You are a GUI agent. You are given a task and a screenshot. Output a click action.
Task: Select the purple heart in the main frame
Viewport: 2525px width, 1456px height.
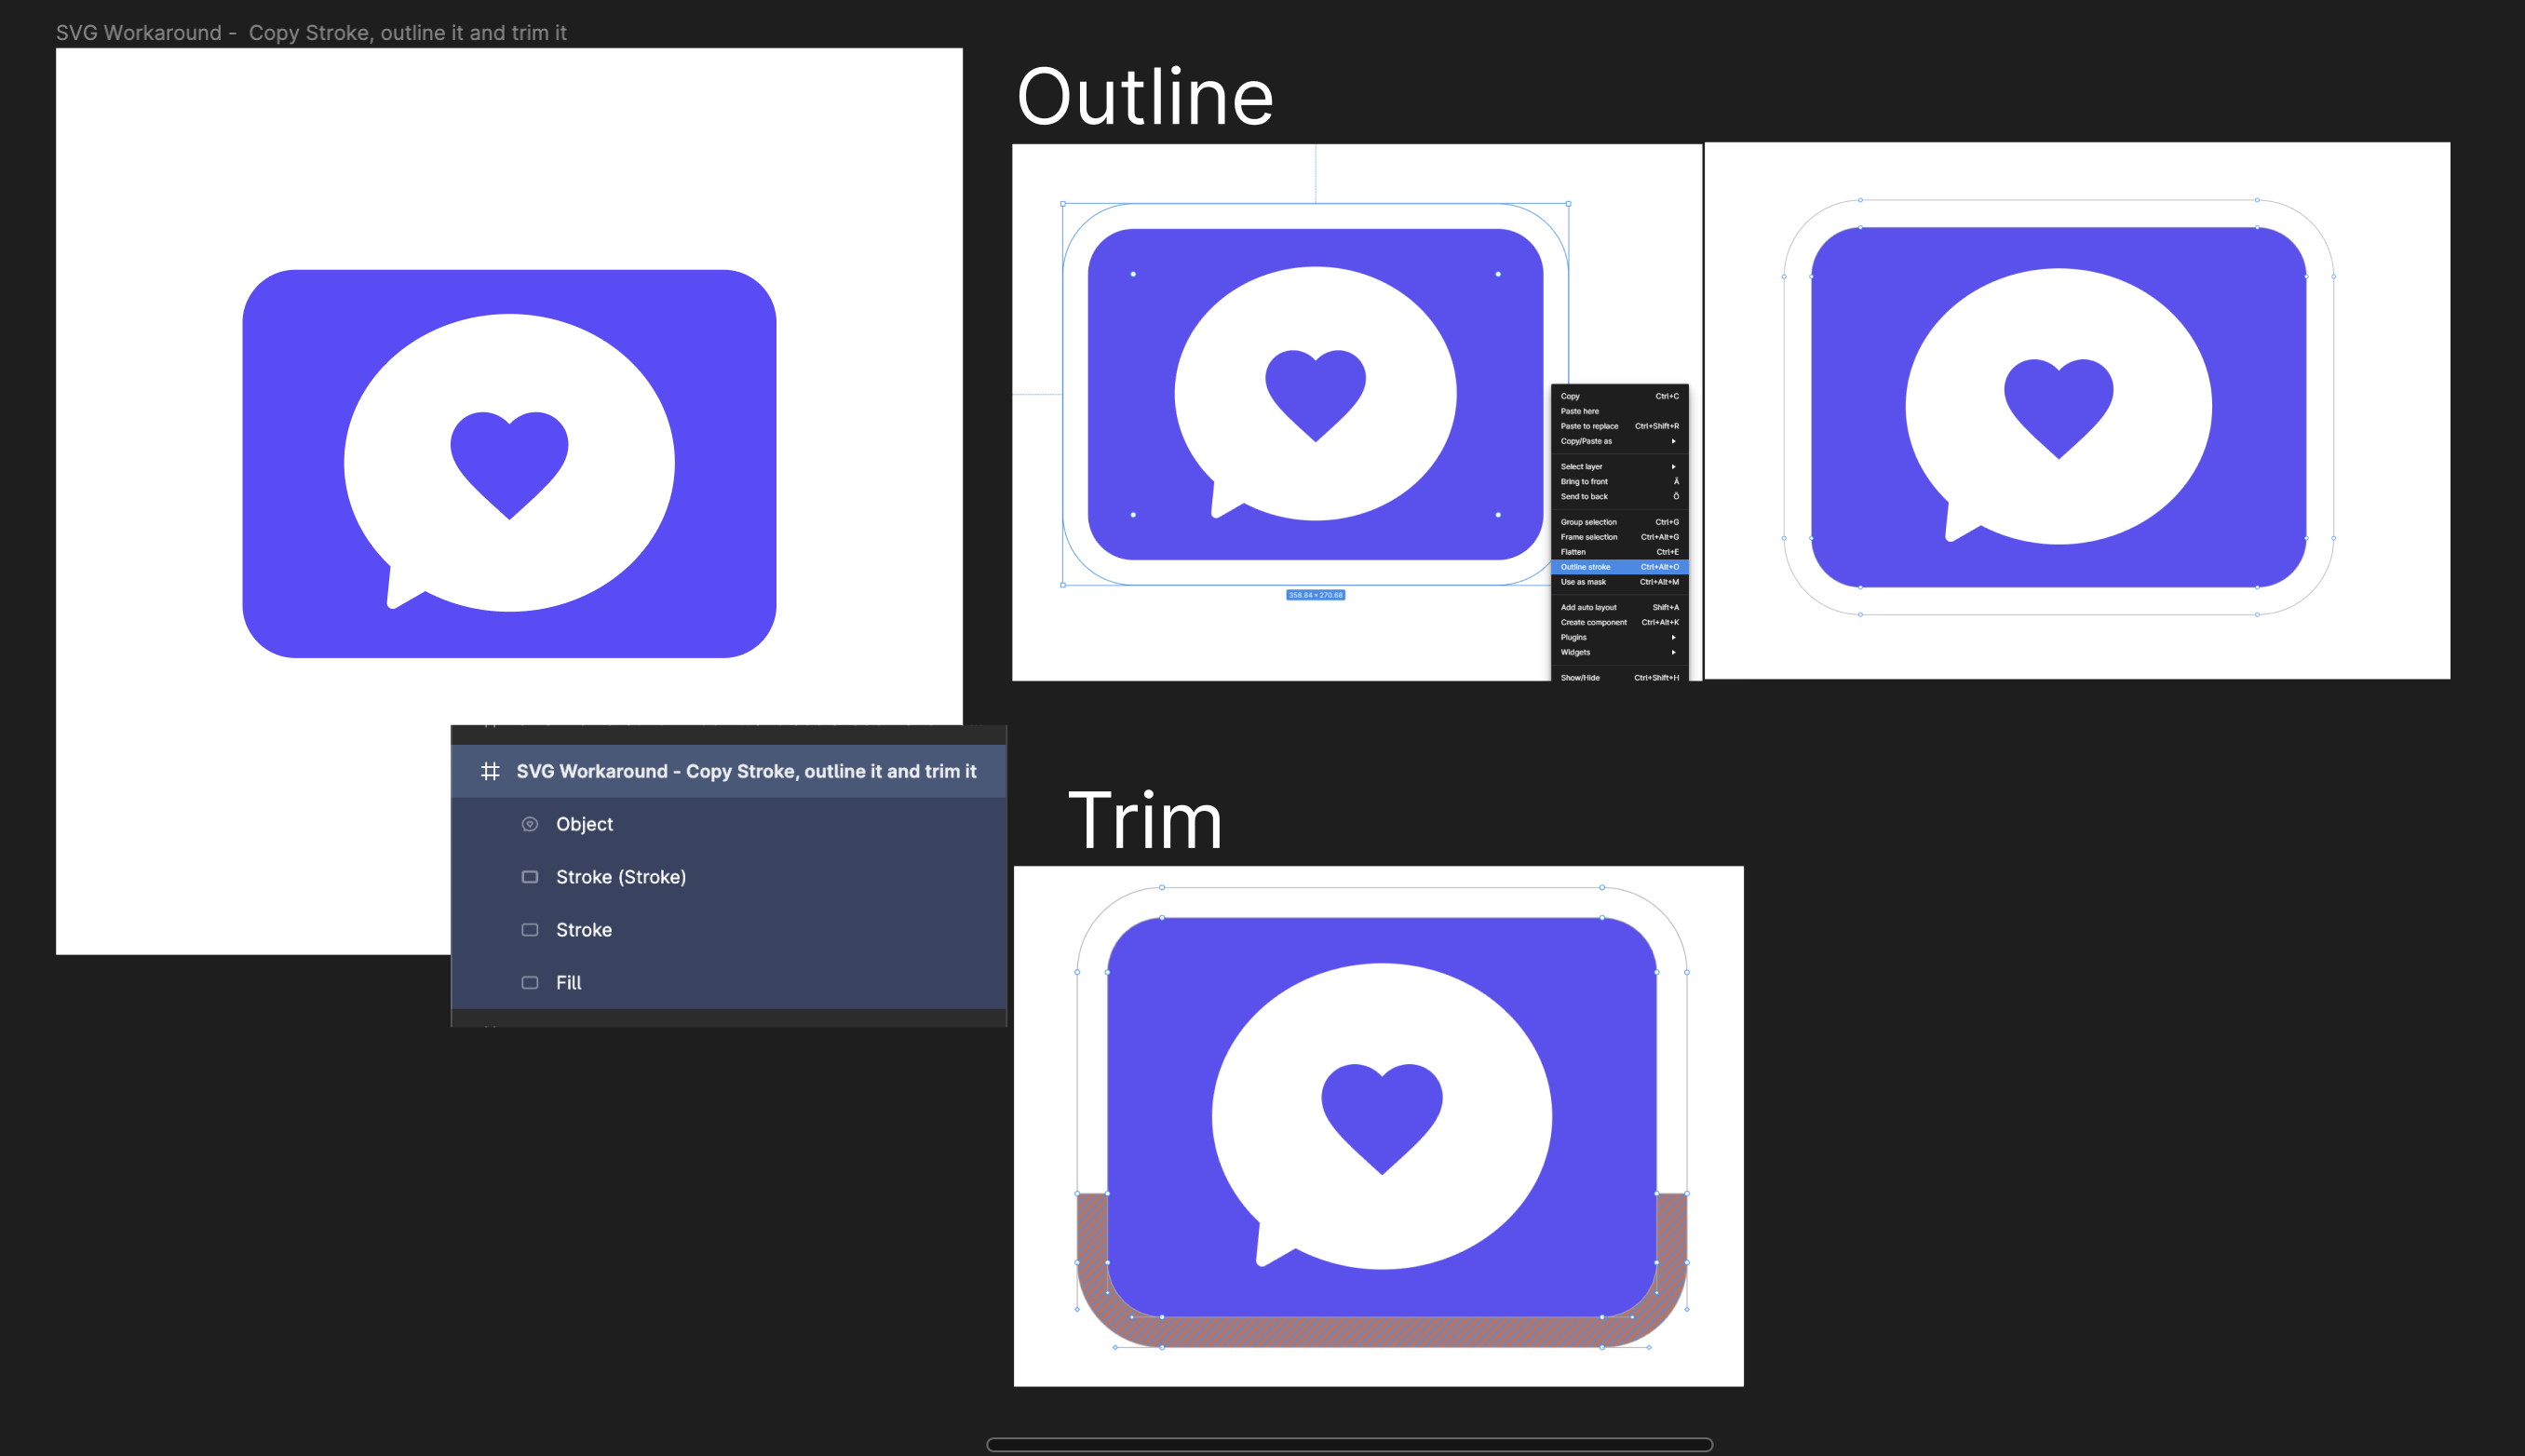pyautogui.click(x=509, y=465)
